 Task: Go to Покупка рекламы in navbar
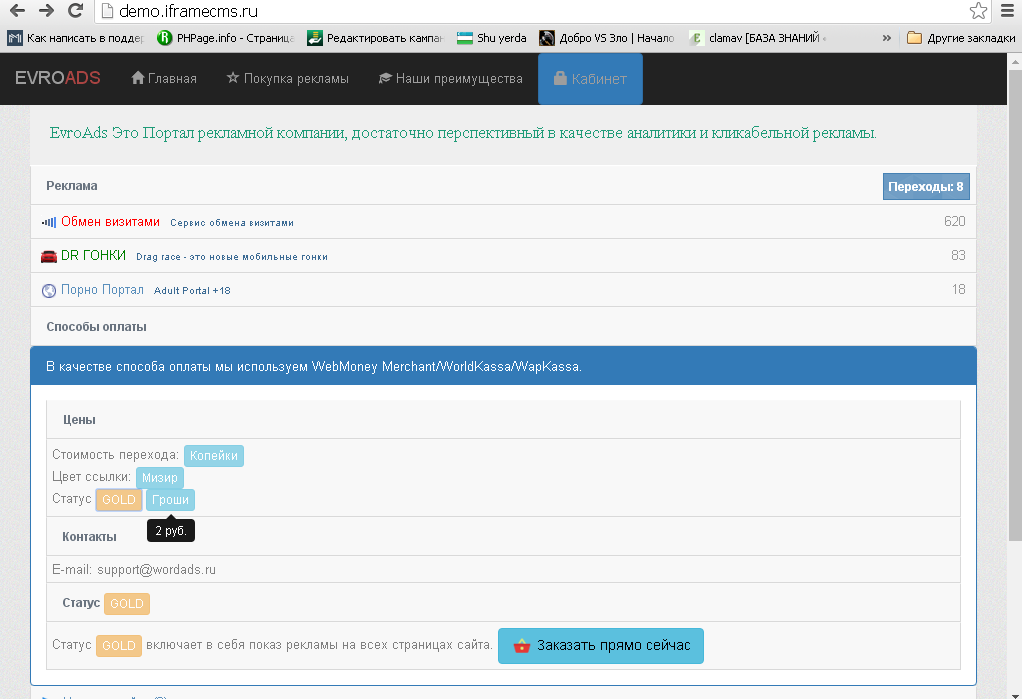coord(288,78)
